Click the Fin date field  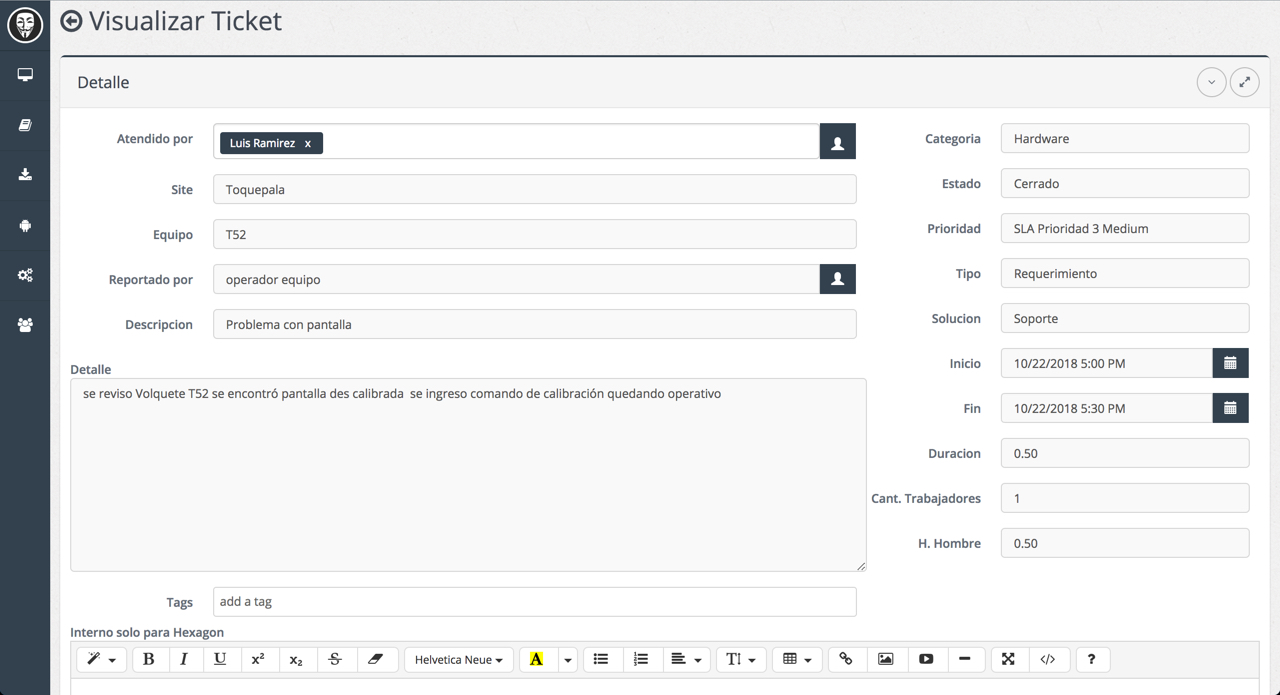coord(1107,408)
